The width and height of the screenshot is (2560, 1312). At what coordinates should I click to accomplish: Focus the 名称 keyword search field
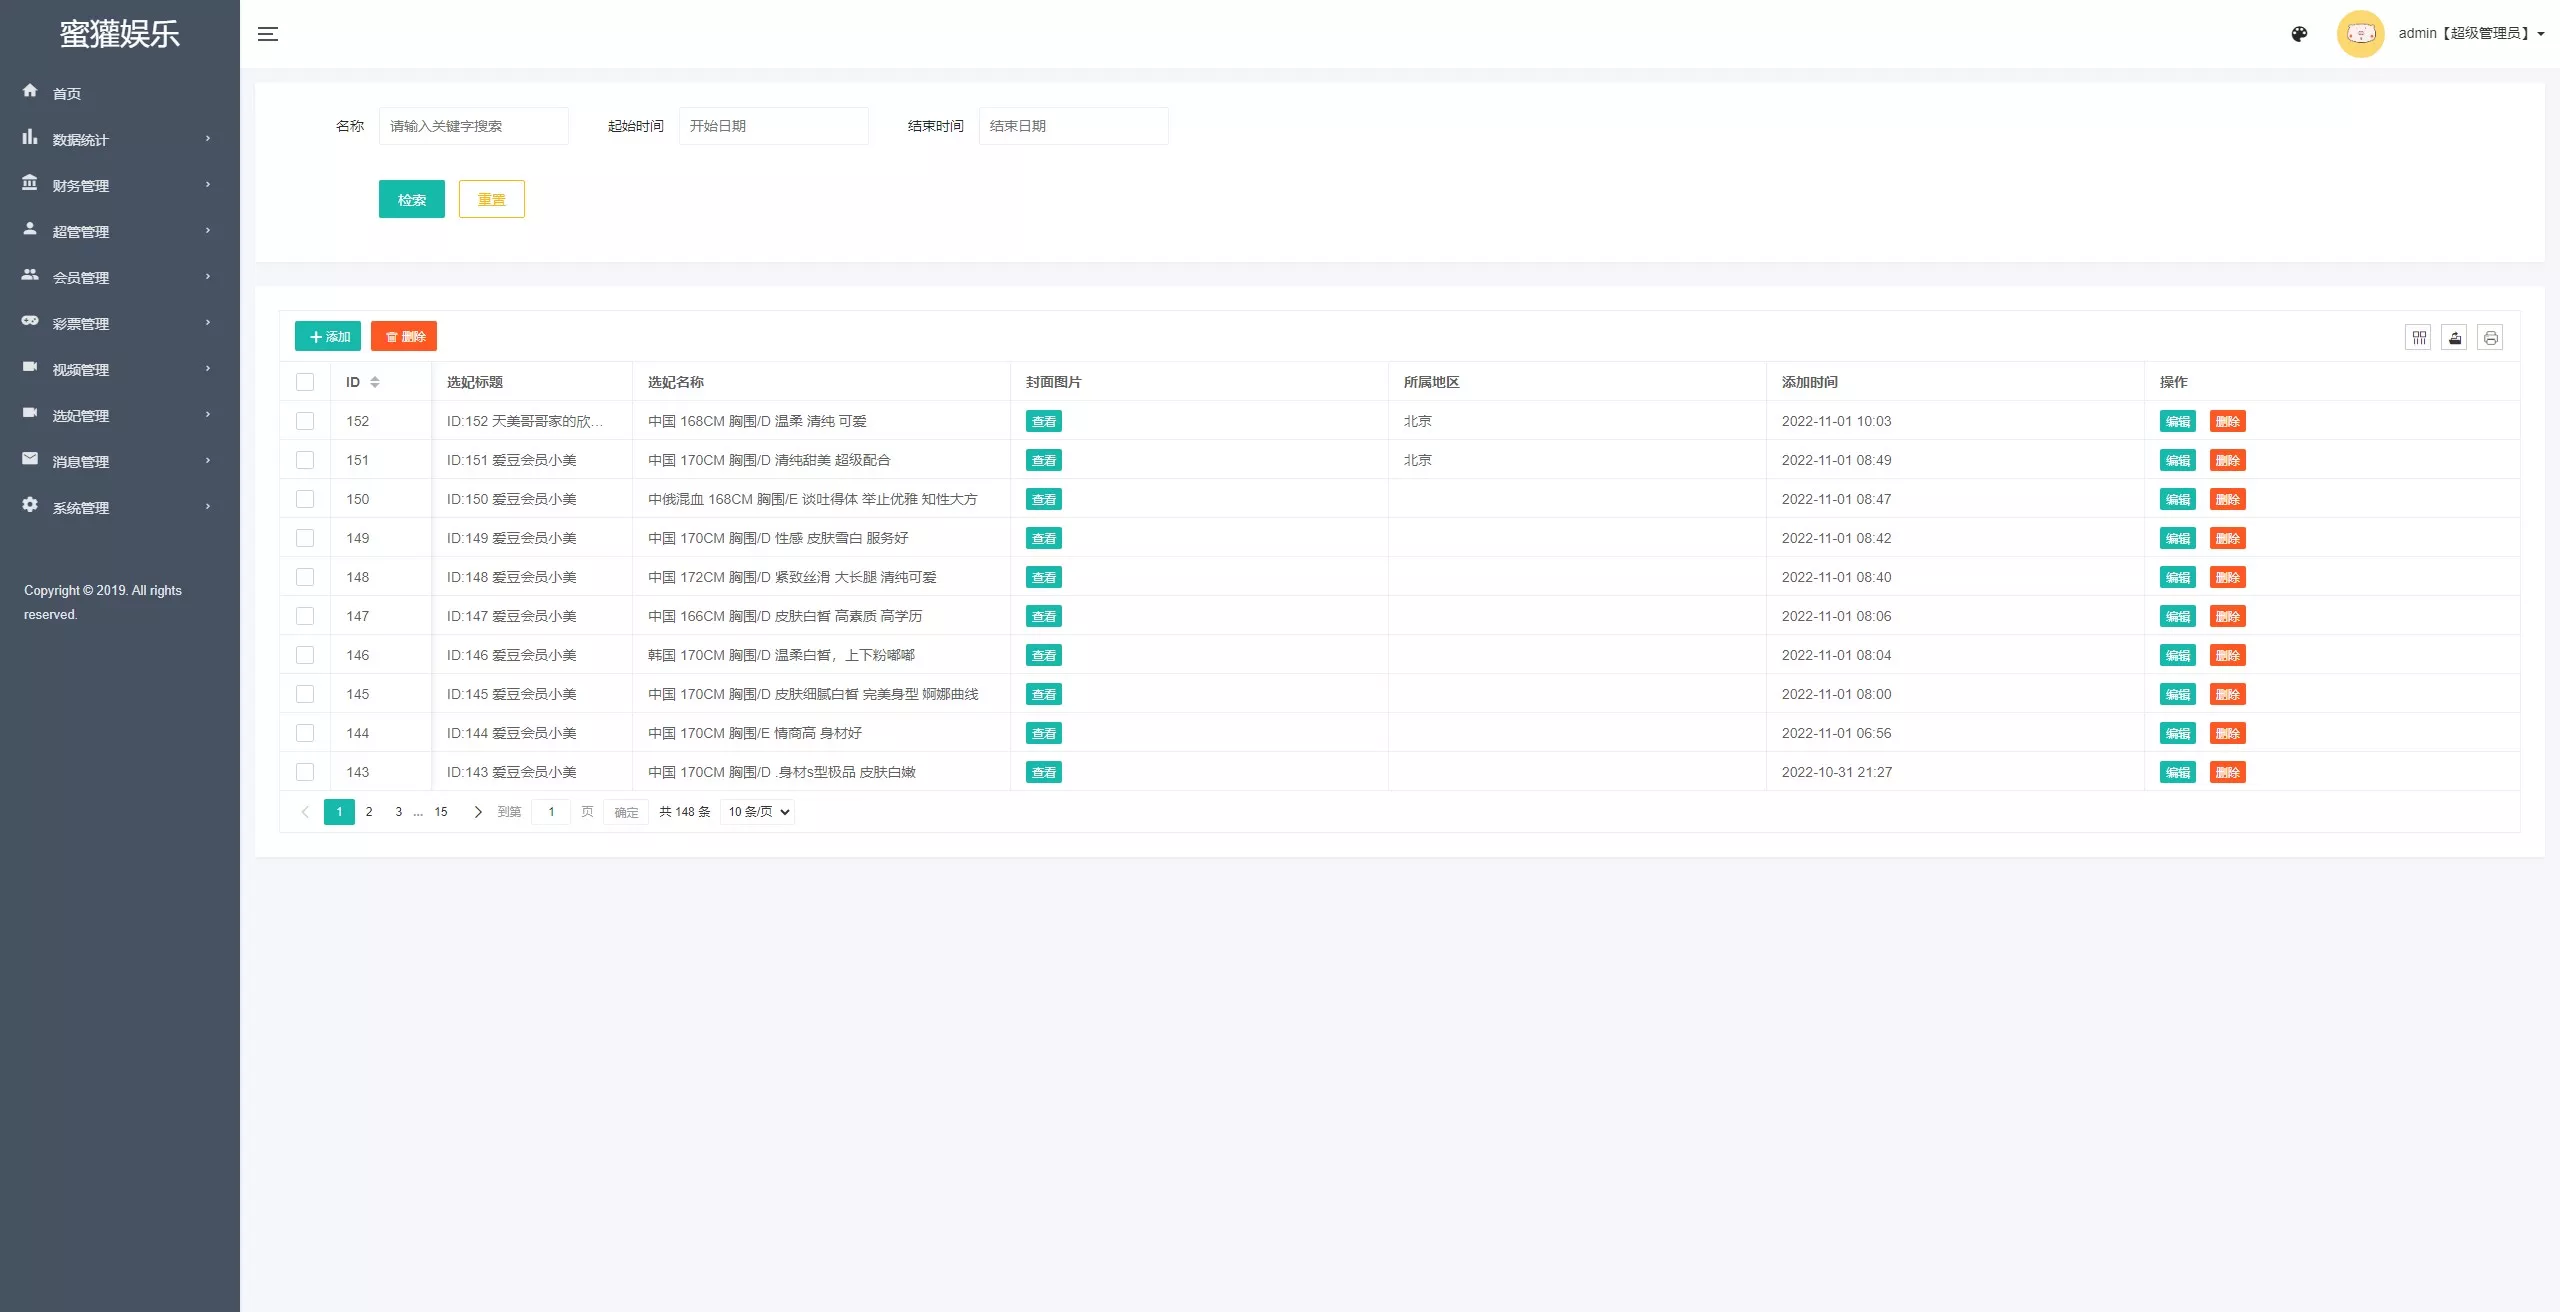474,126
